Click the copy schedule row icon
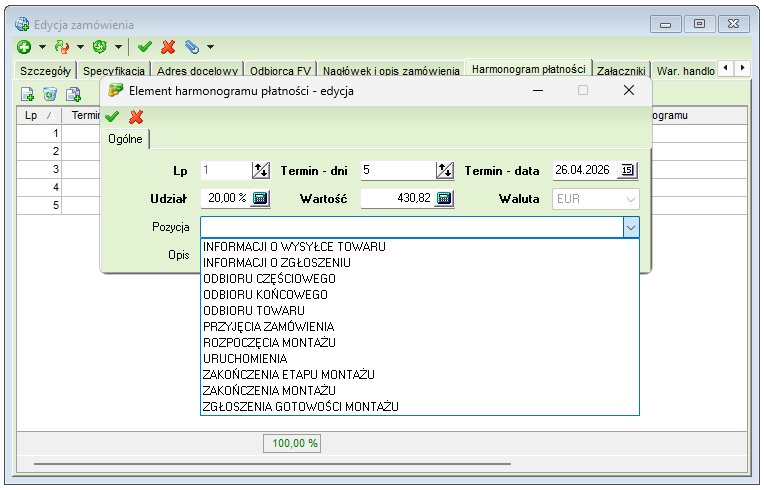Screen dimensions: 764x490 pyautogui.click(x=73, y=94)
